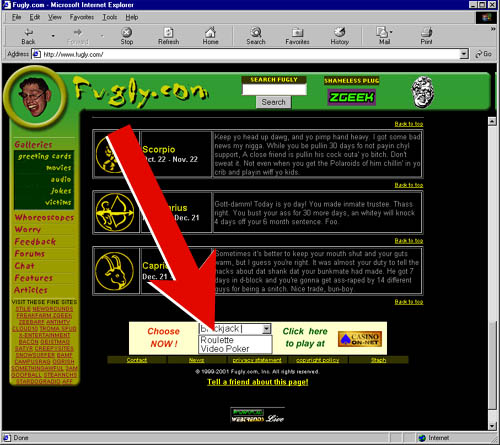Open the Mail toolbar icon
500x445 pixels.
(x=382, y=32)
